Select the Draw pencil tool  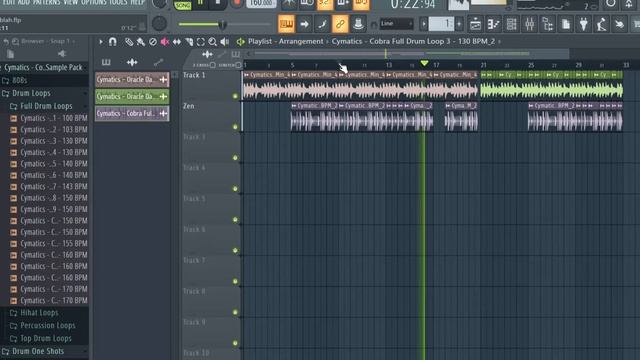click(129, 42)
